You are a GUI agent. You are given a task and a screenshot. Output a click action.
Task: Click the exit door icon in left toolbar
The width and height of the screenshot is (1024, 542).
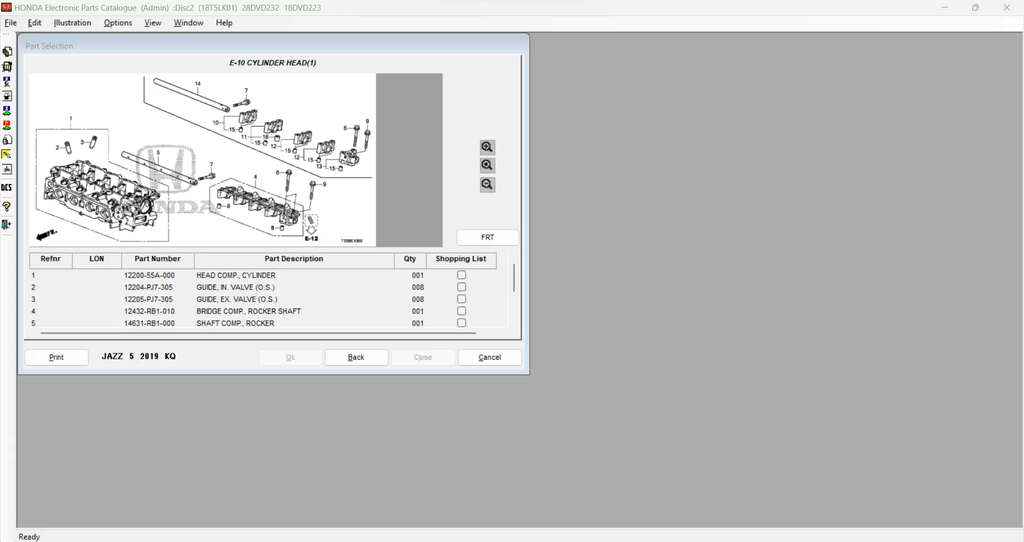coord(7,225)
